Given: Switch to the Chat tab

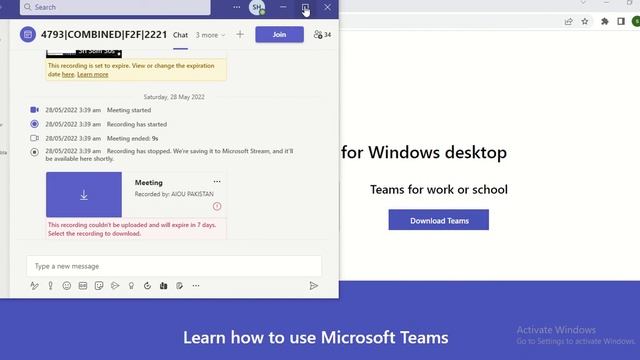Looking at the screenshot, I should pyautogui.click(x=180, y=35).
